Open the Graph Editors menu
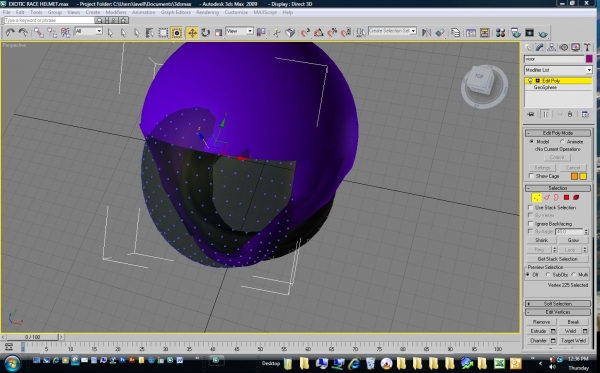 (x=176, y=12)
